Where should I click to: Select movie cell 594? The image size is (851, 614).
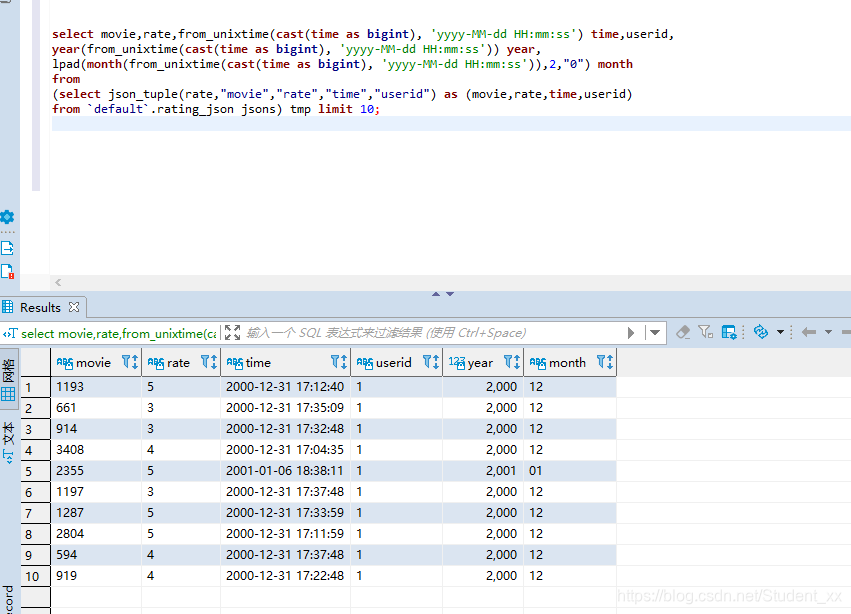96,554
